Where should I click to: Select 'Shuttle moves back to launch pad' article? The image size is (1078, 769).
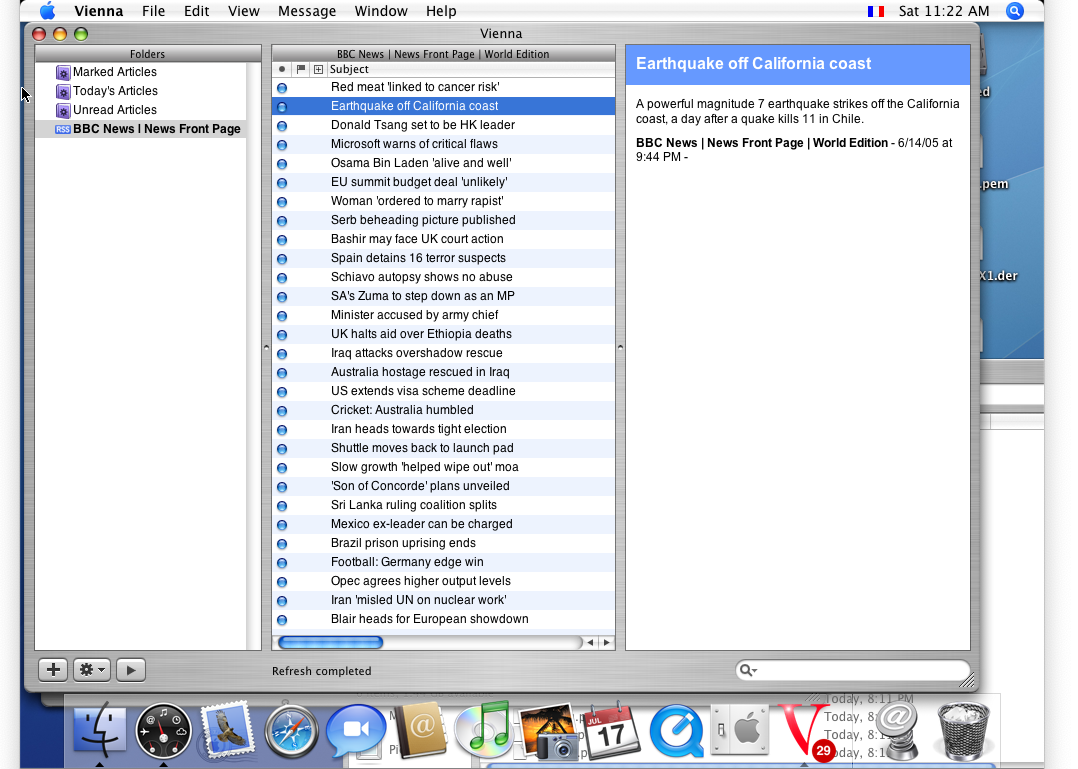(443, 449)
